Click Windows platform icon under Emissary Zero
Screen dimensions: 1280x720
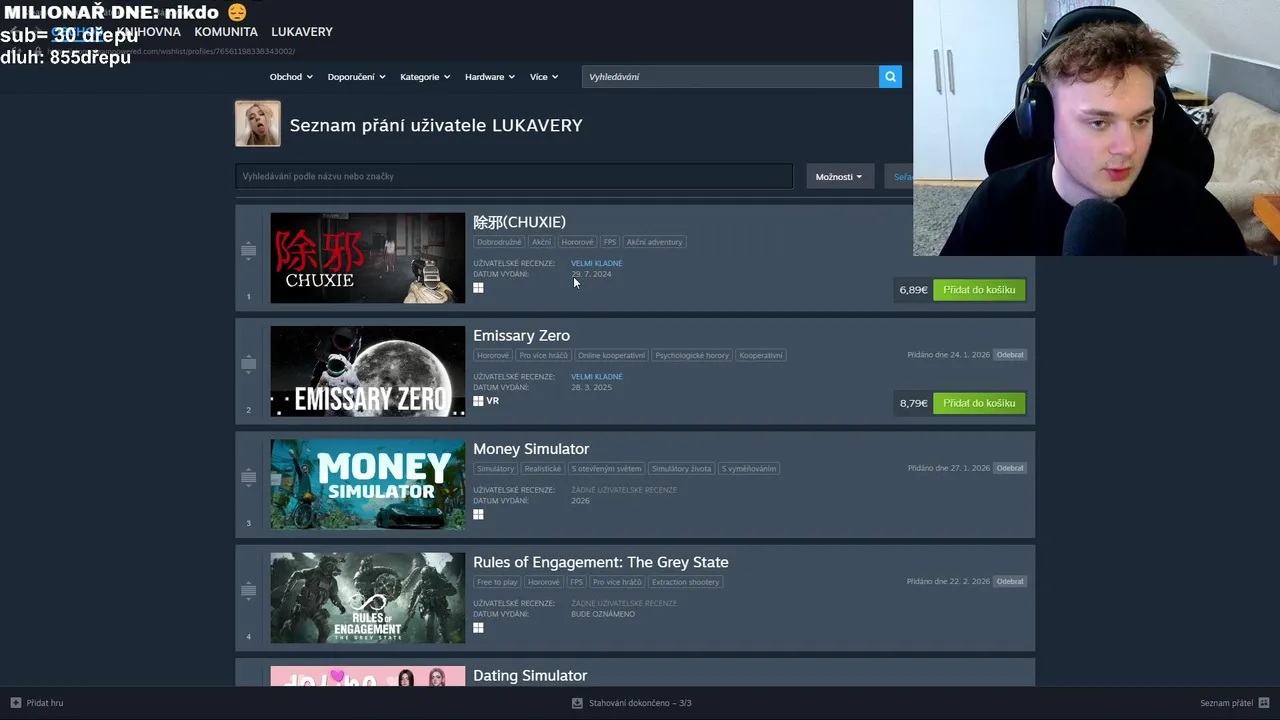(x=478, y=401)
